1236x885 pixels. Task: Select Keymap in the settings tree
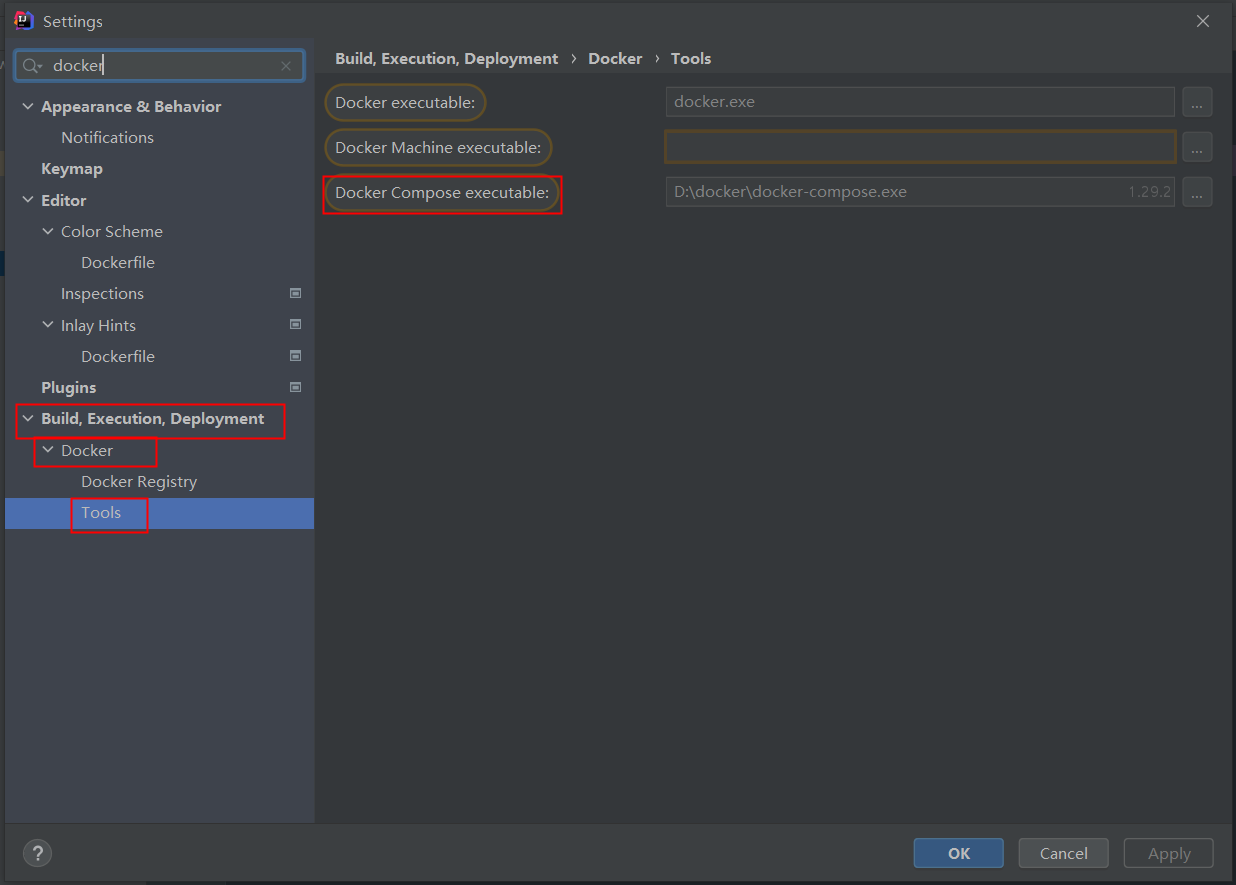coord(71,168)
